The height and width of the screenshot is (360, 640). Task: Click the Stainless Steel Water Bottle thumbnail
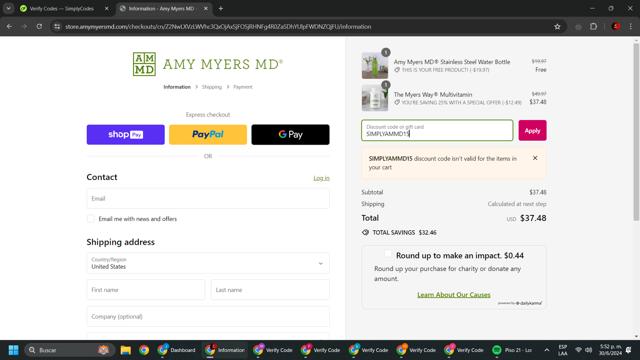pos(375,65)
